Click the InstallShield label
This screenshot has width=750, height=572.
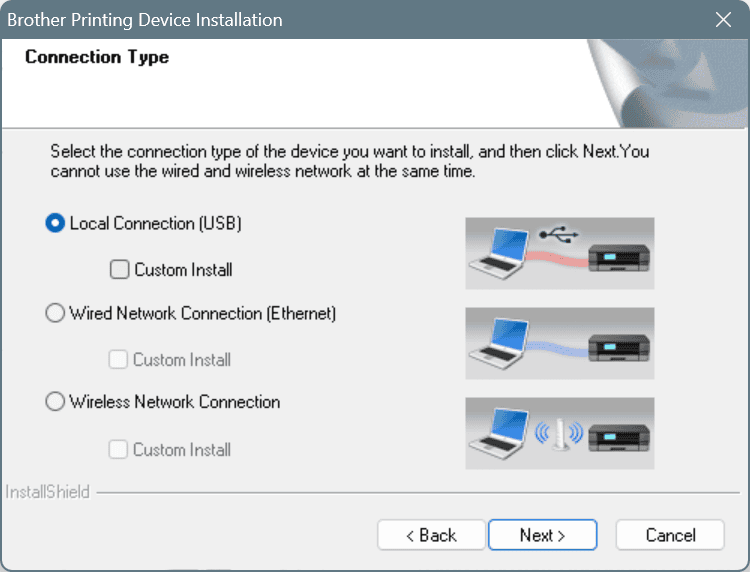pos(48,492)
